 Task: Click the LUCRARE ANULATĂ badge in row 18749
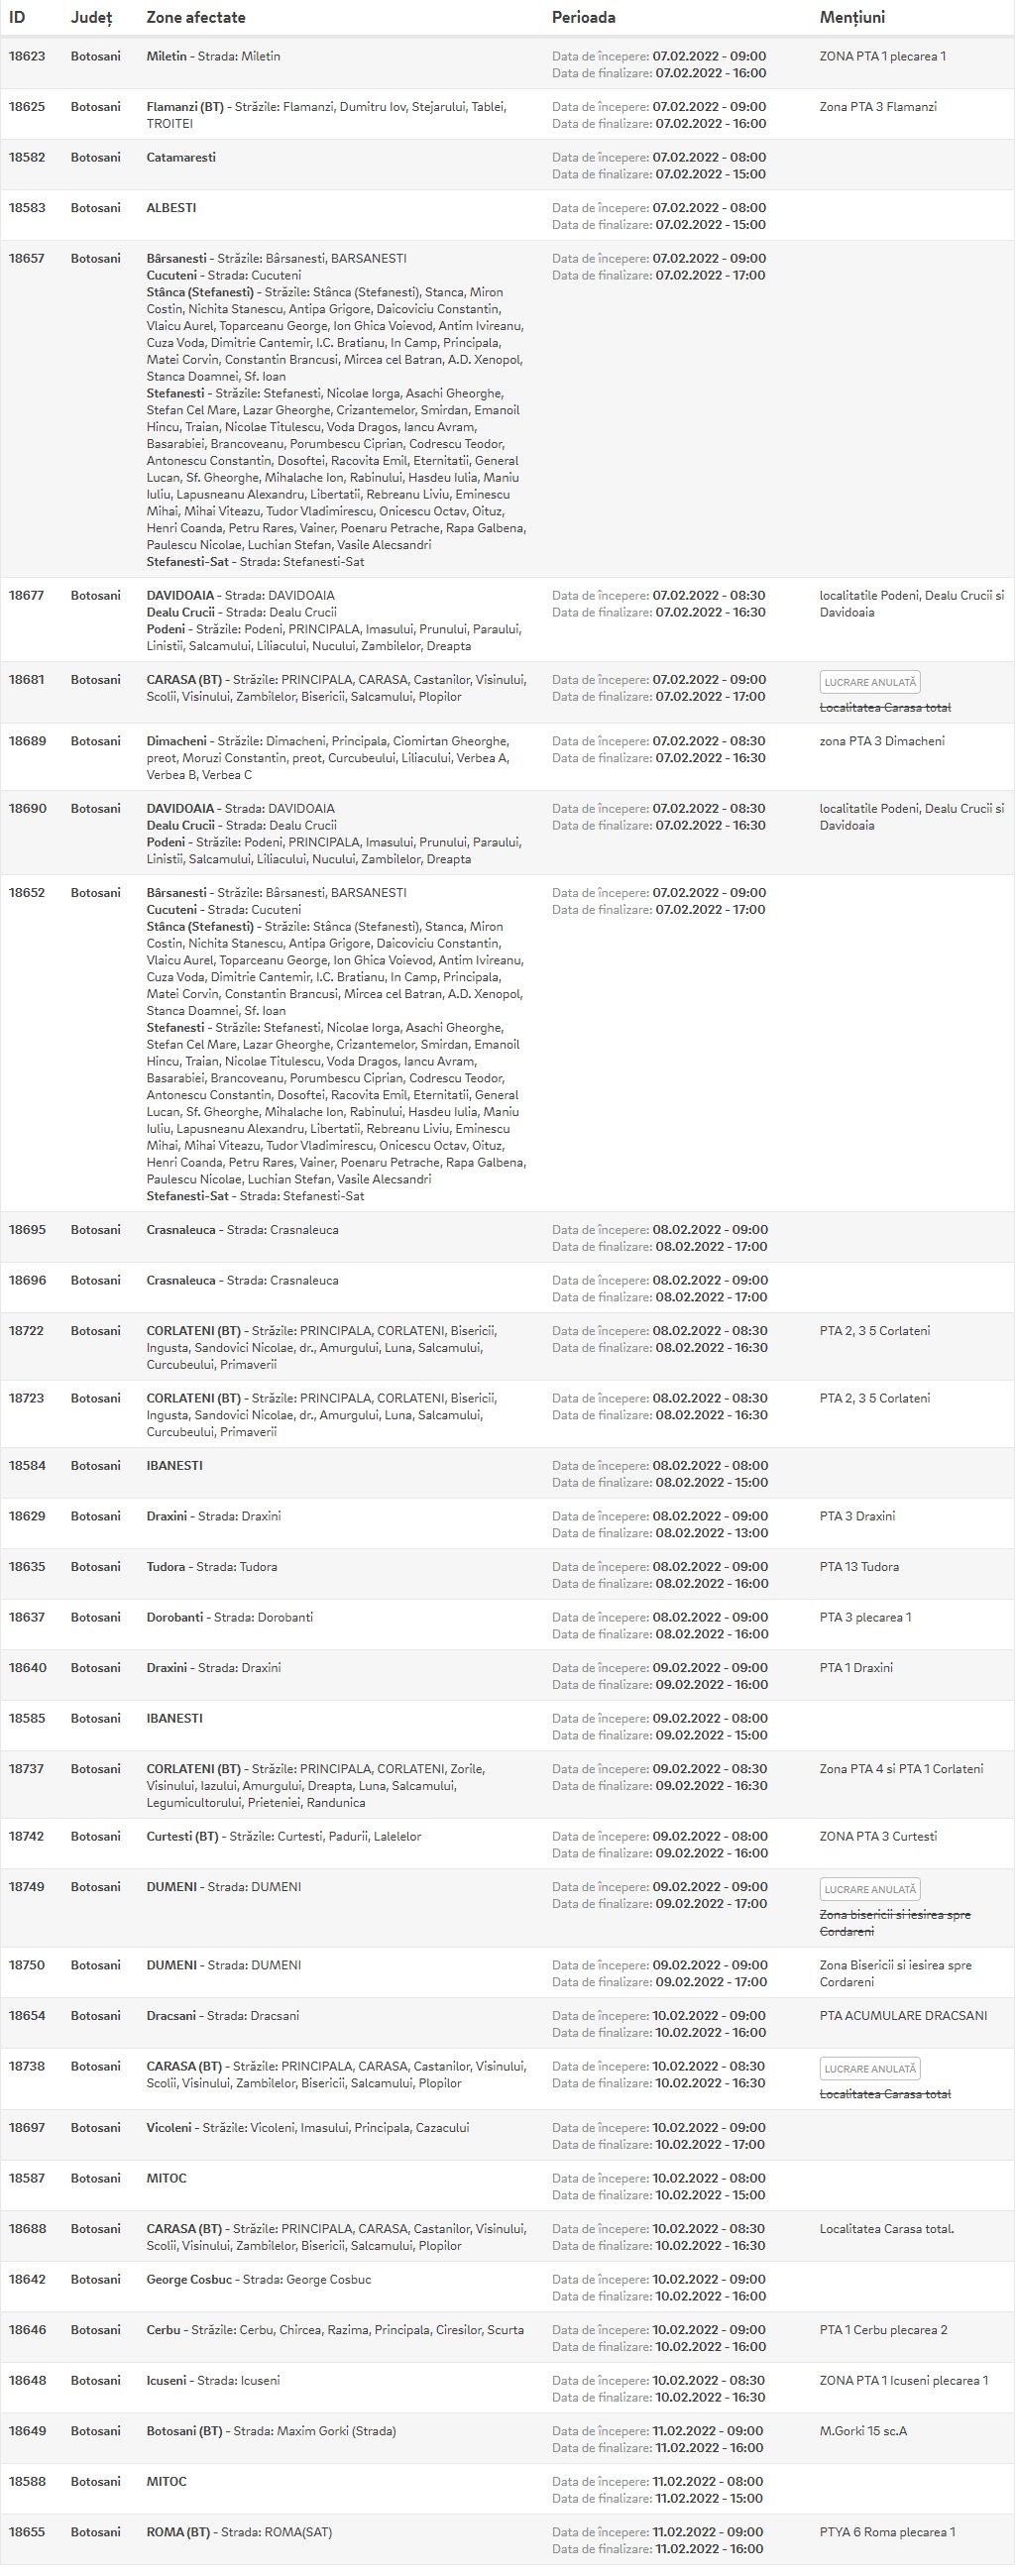click(x=870, y=1889)
